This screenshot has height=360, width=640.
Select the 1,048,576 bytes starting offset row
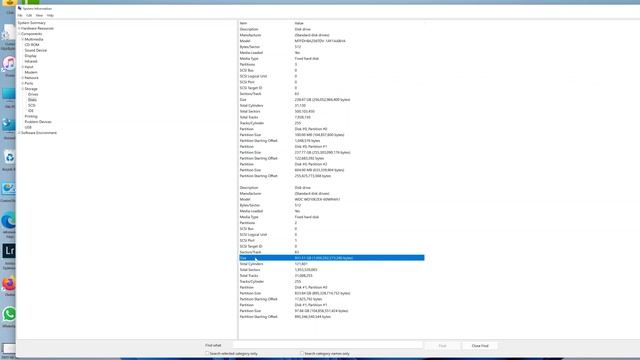tap(331, 141)
